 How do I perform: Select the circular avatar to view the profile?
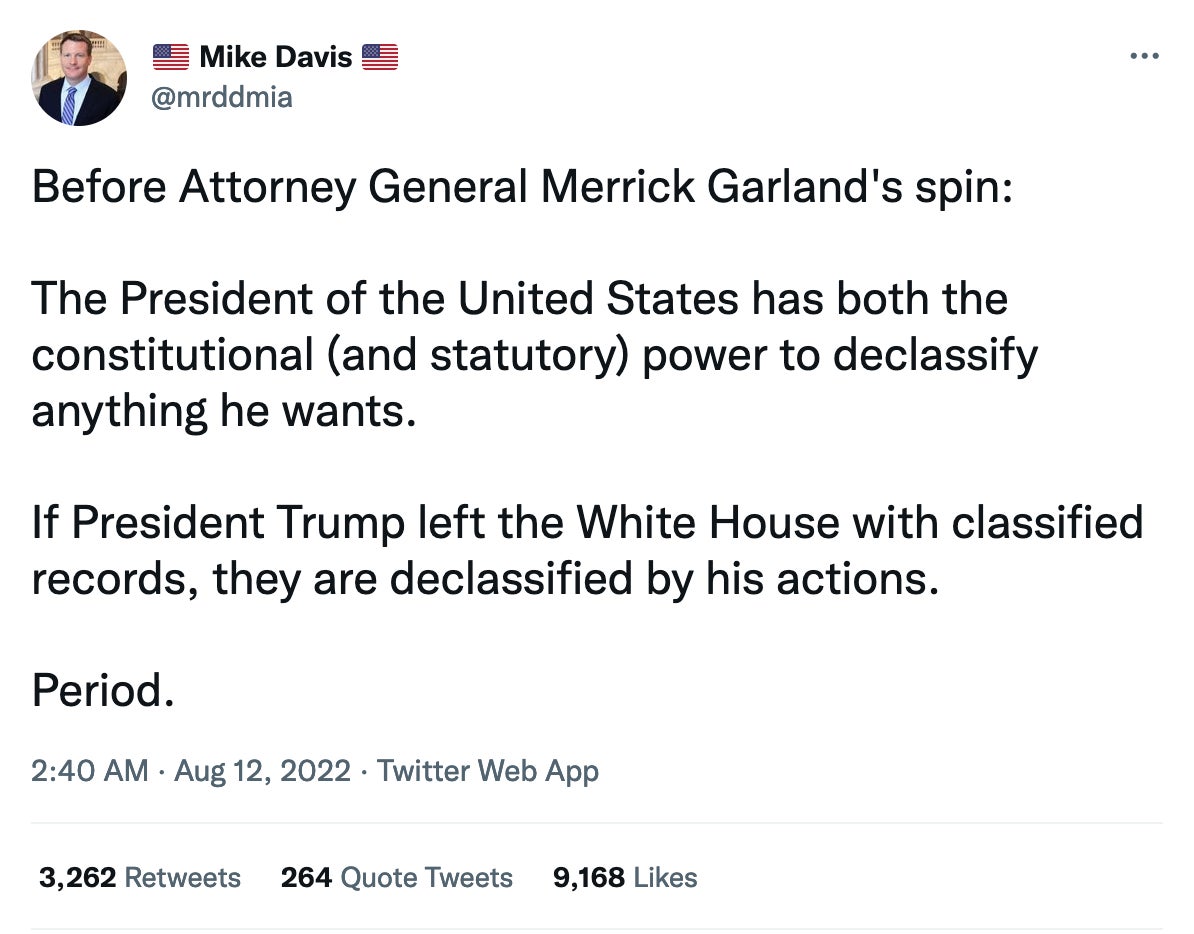(x=79, y=77)
